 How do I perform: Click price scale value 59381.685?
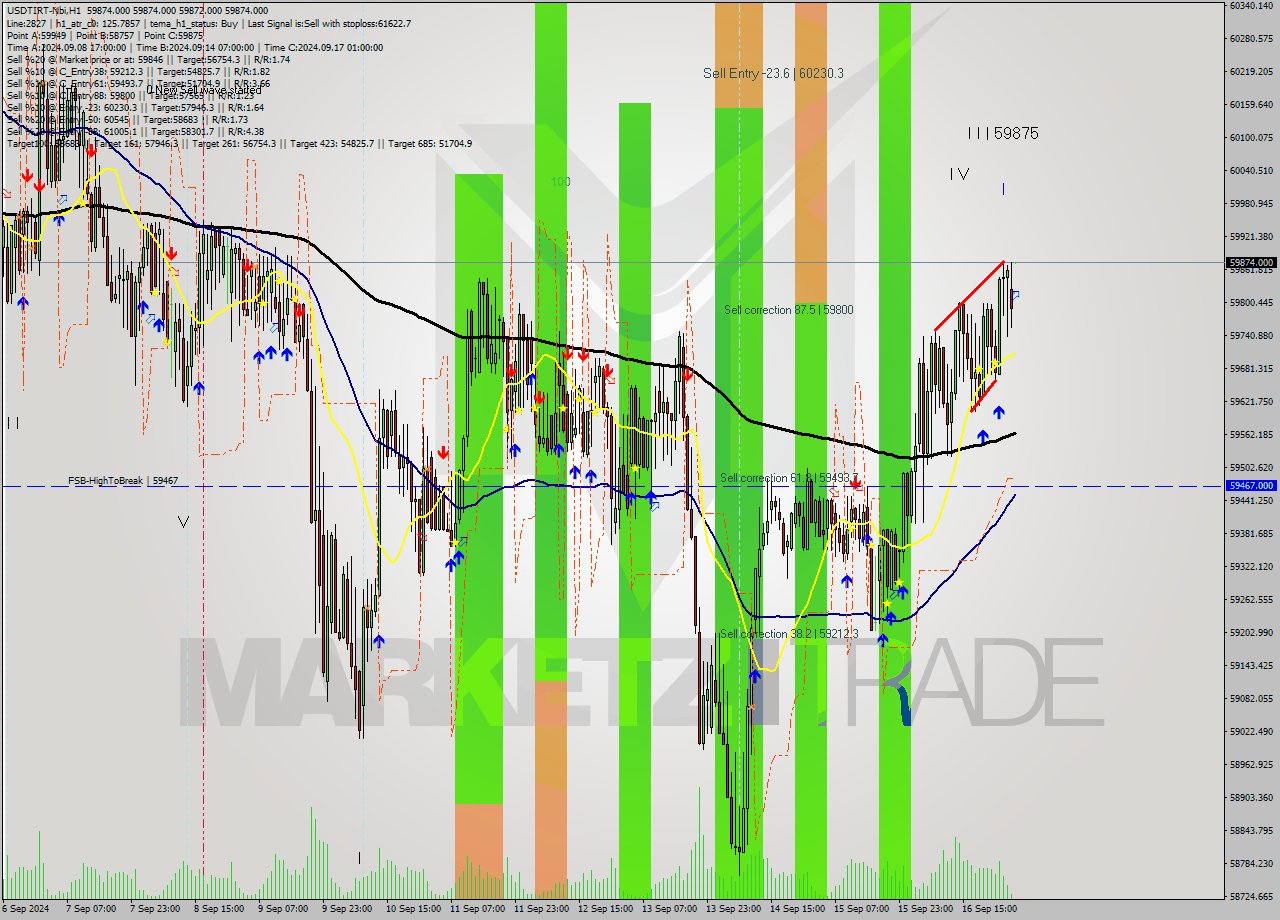[1252, 533]
